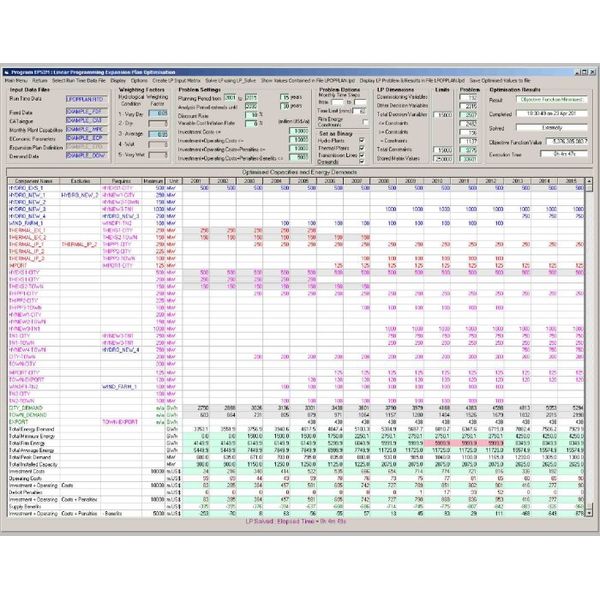Click the Investment Costs limit field

click(x=299, y=131)
